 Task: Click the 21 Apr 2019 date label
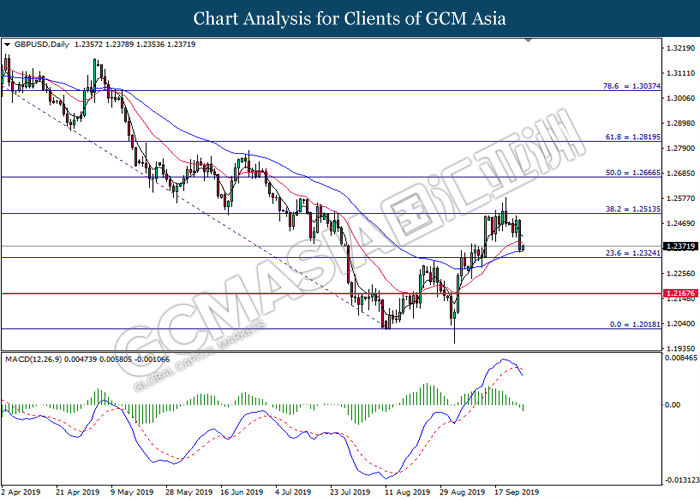(77, 492)
